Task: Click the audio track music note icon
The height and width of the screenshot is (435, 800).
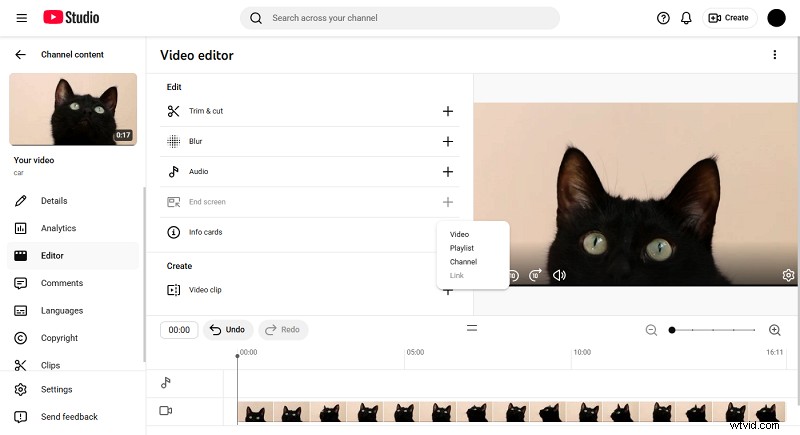Action: [166, 382]
